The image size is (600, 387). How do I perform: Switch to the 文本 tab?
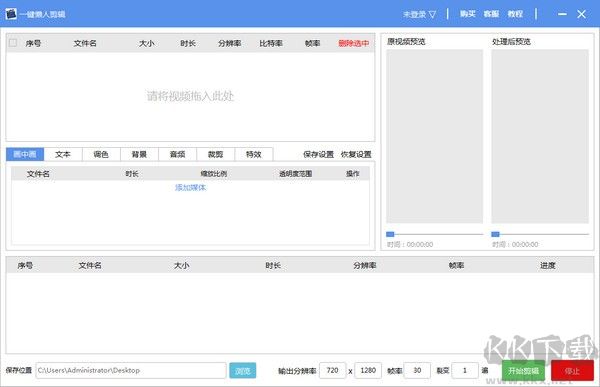click(x=63, y=154)
